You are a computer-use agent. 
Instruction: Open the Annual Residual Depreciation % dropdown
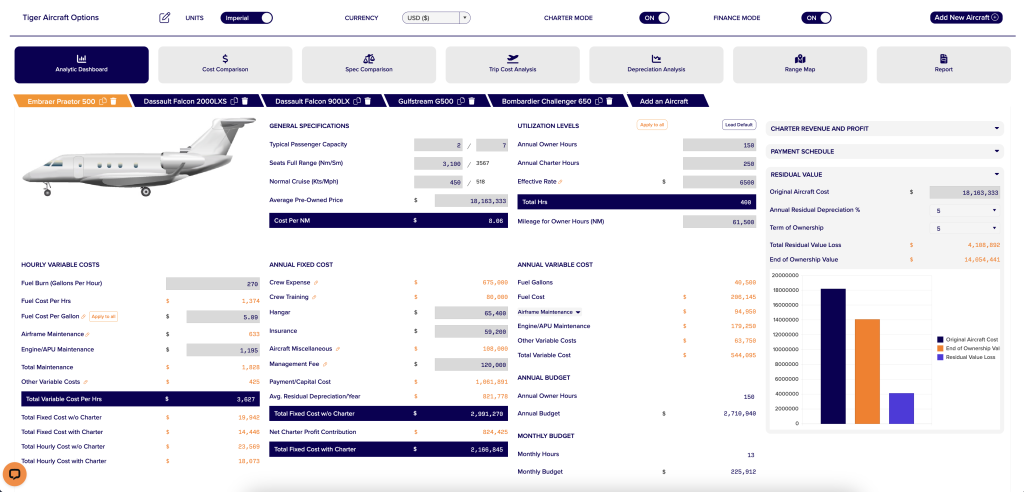tap(965, 210)
